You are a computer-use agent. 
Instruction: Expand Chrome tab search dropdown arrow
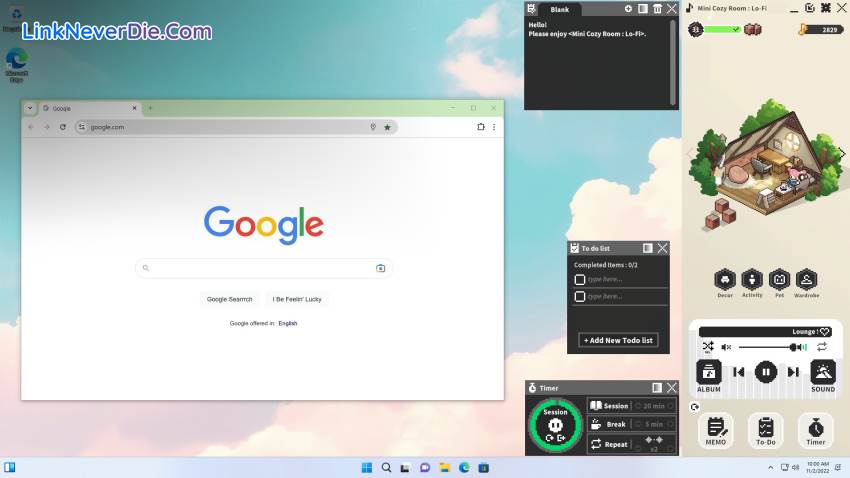coord(30,108)
